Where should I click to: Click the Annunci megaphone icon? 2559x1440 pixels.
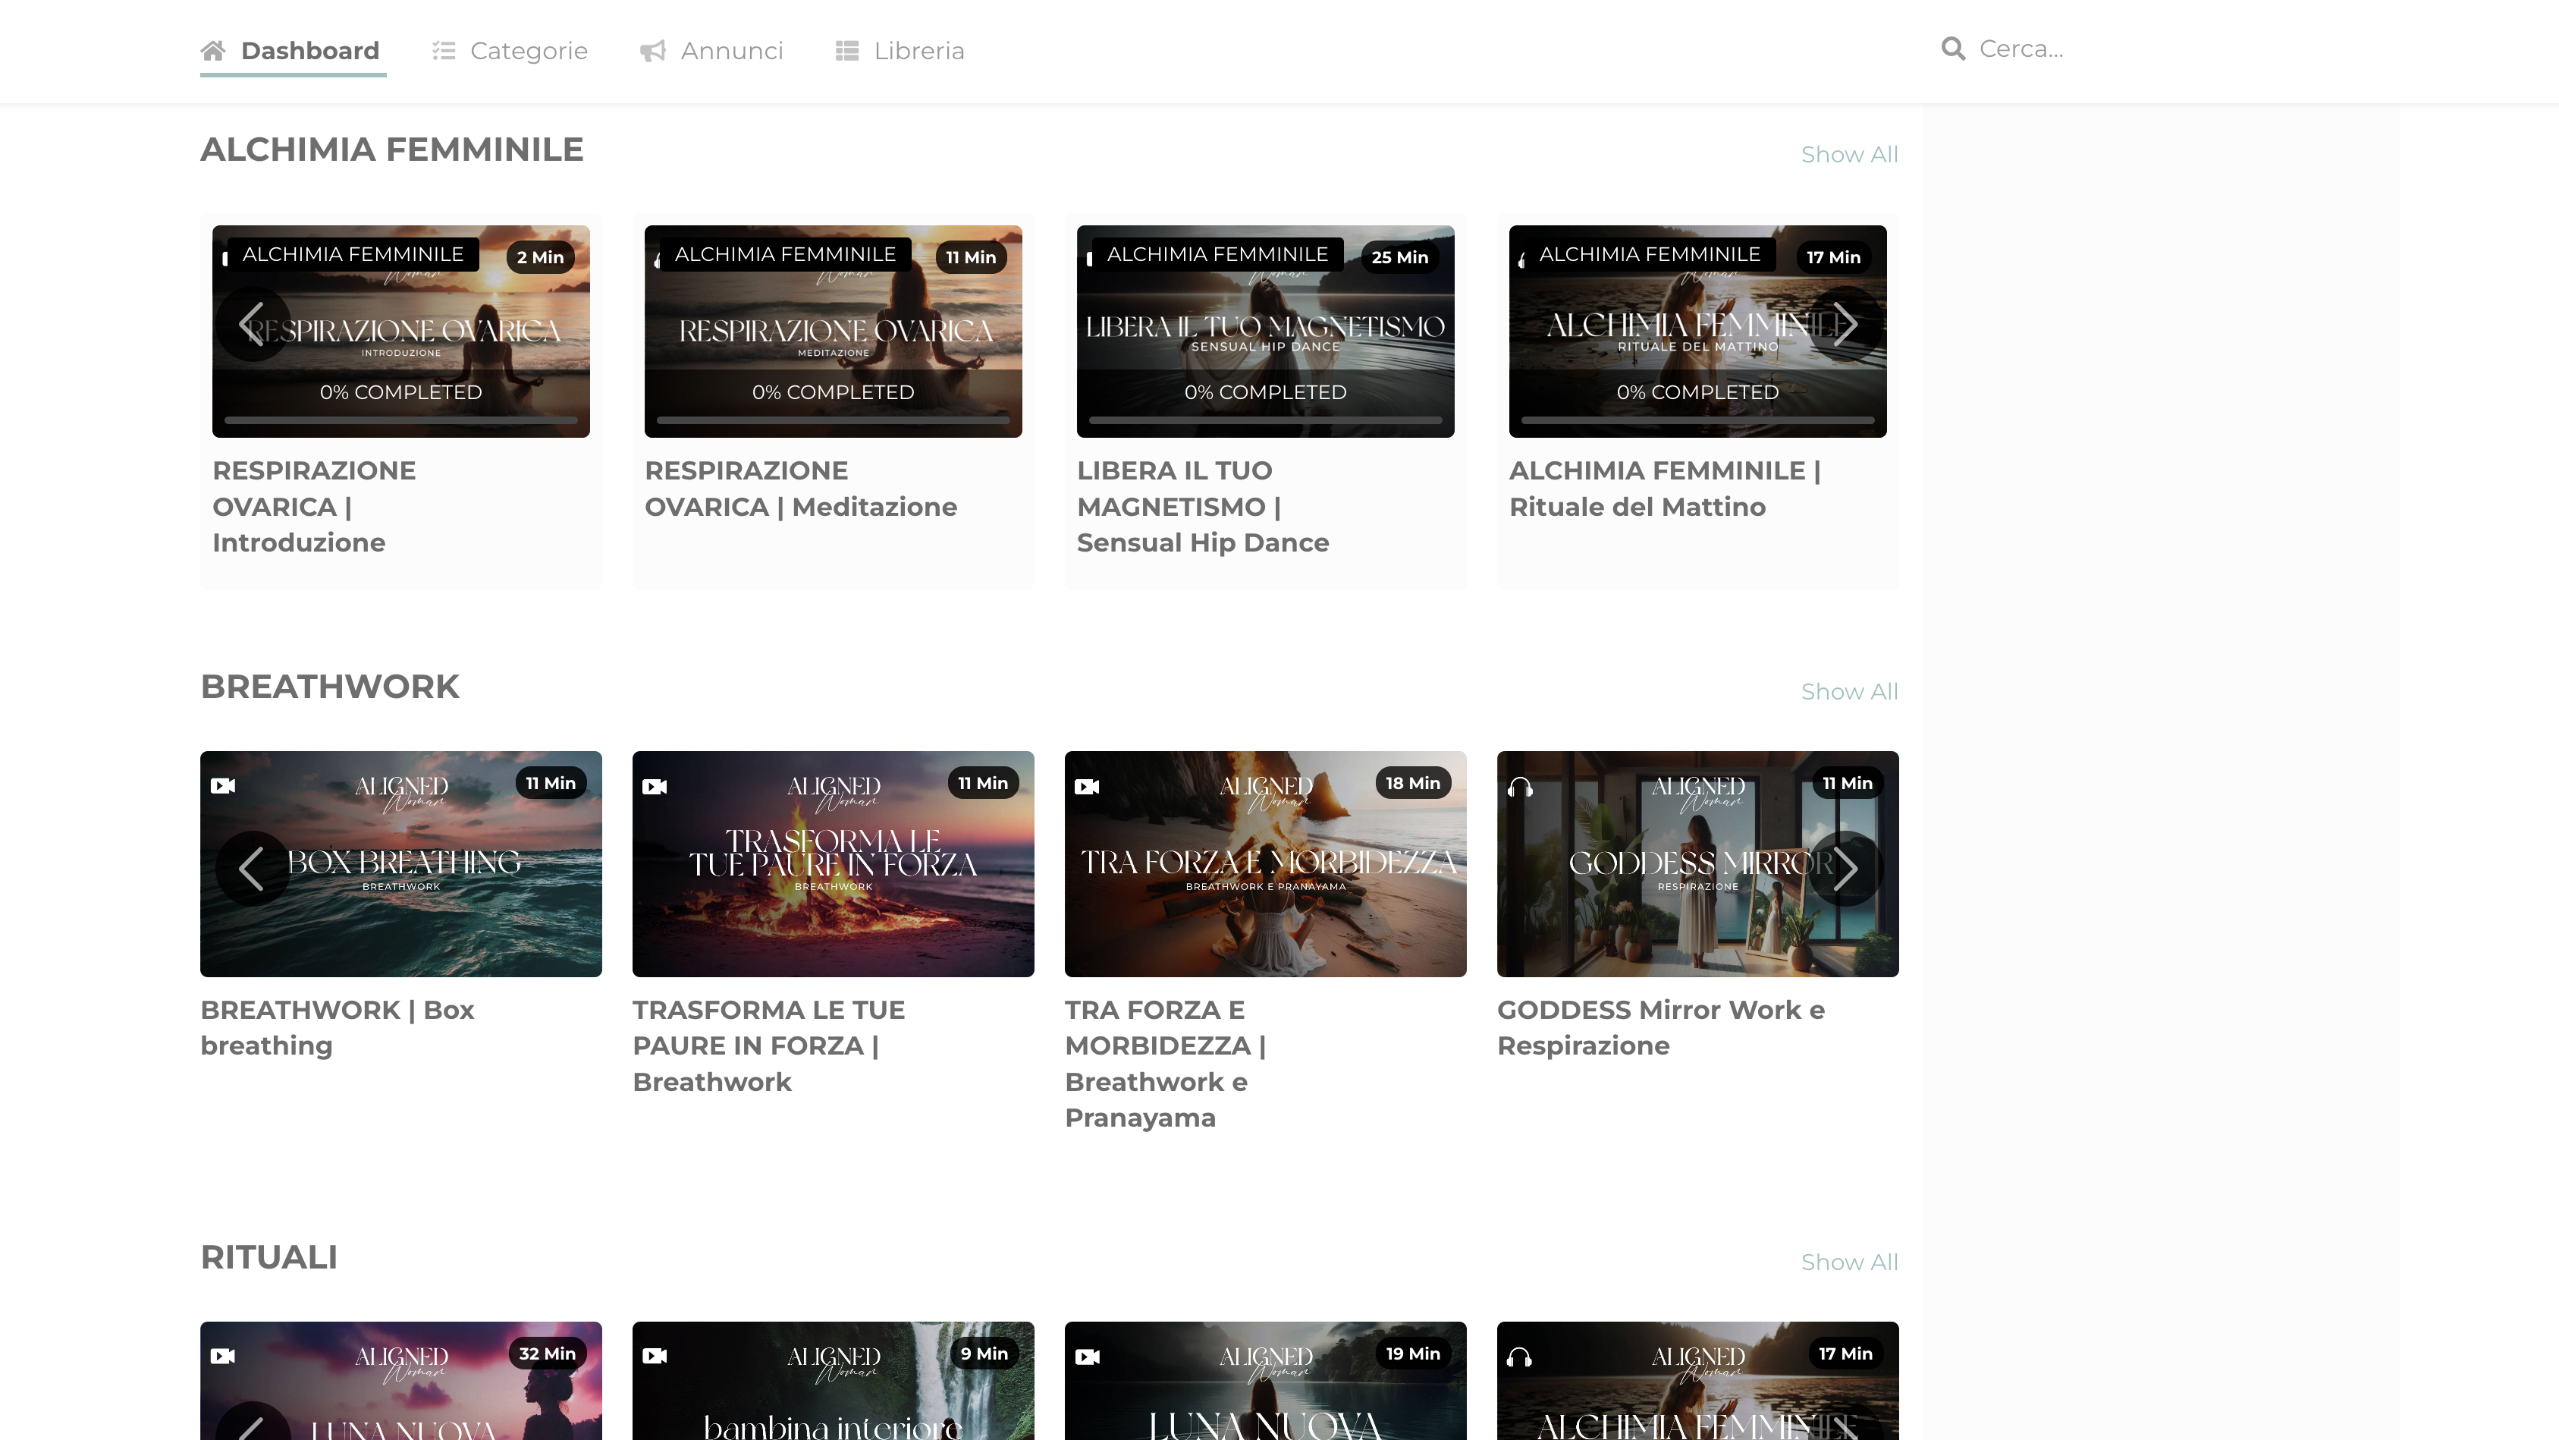tap(653, 50)
